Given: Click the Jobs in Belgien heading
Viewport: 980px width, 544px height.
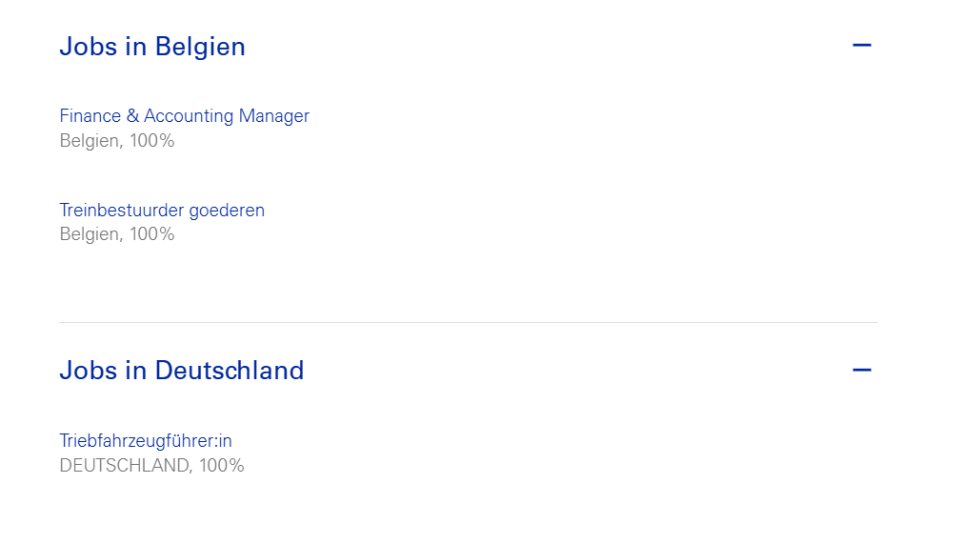Looking at the screenshot, I should click(x=152, y=47).
